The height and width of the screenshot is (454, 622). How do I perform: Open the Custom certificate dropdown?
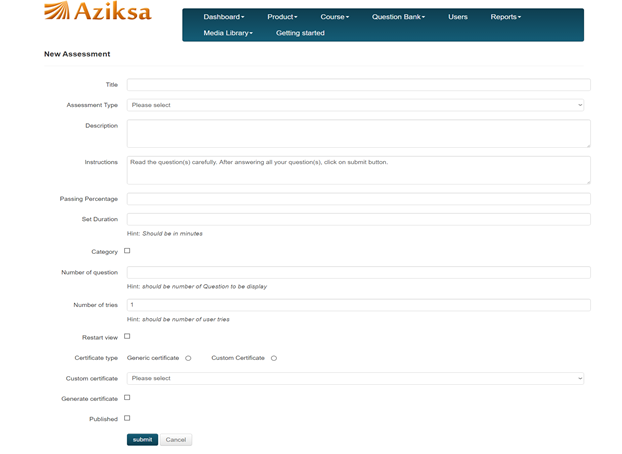(x=355, y=379)
